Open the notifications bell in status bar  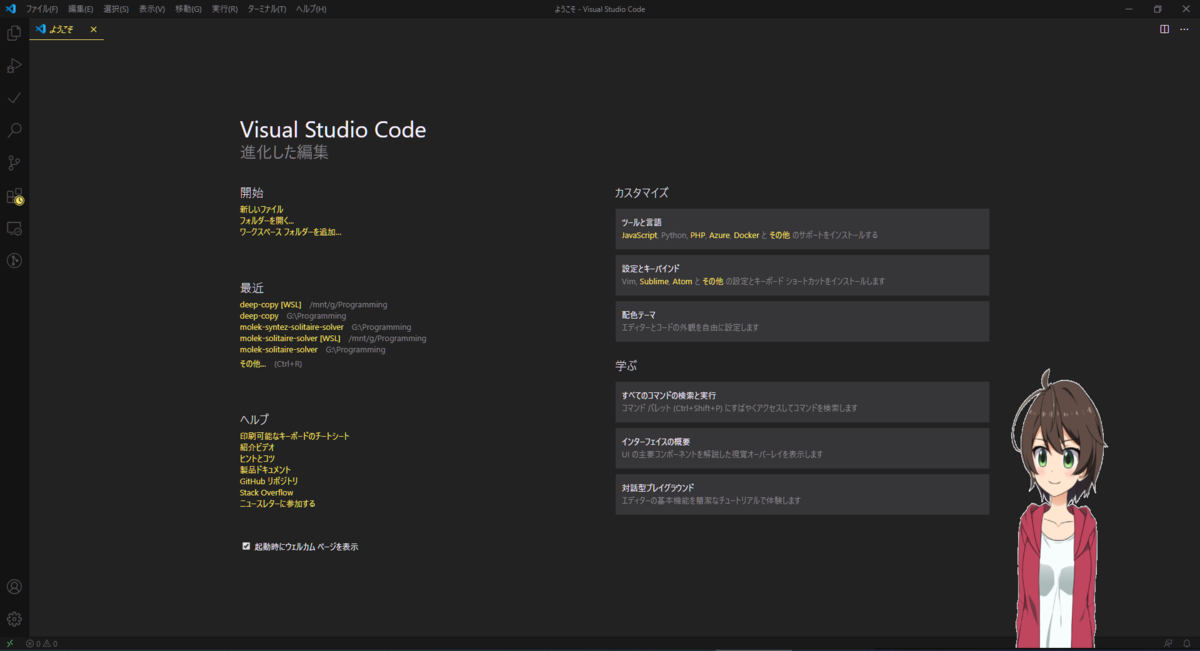click(1186, 643)
